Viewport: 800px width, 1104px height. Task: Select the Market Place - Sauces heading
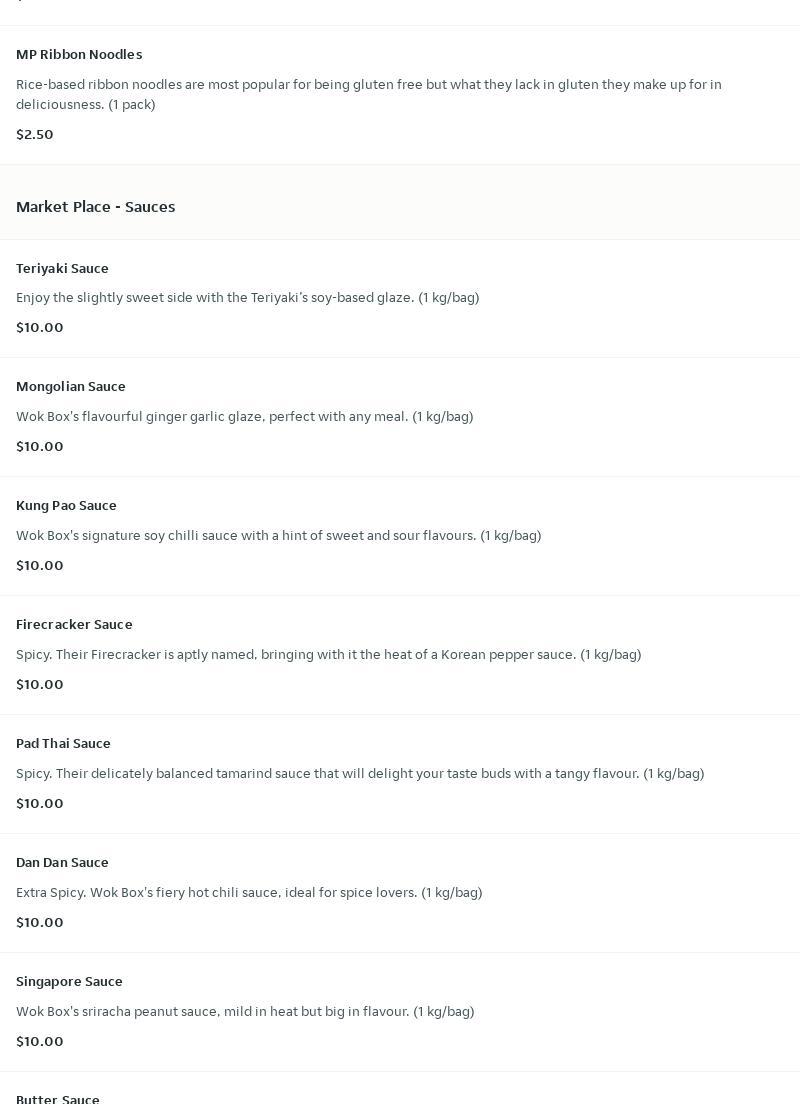96,207
